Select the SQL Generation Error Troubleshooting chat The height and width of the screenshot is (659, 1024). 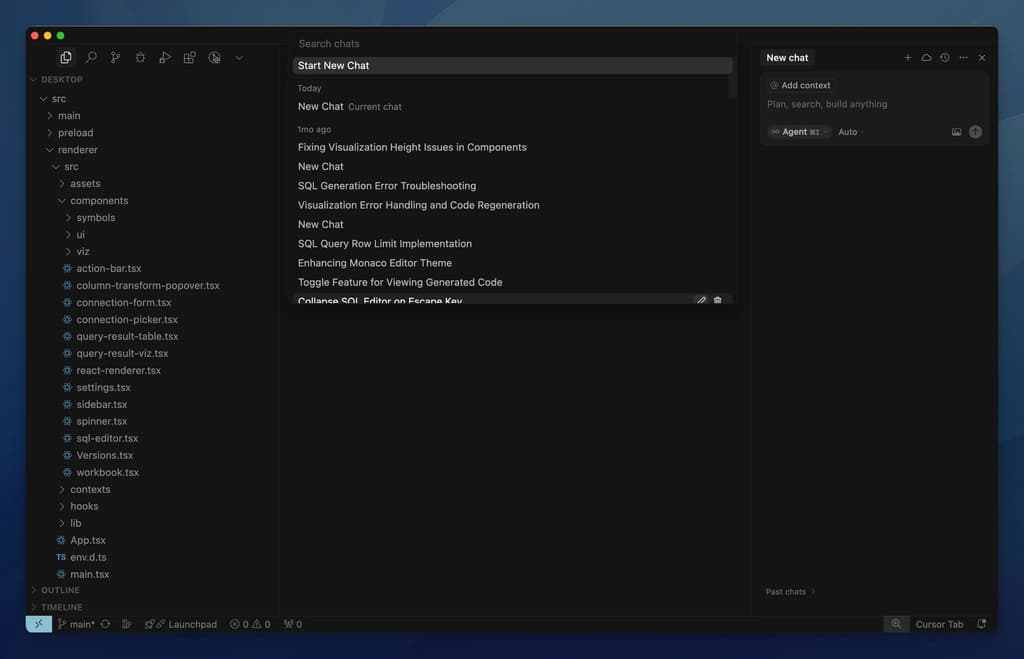coord(387,185)
